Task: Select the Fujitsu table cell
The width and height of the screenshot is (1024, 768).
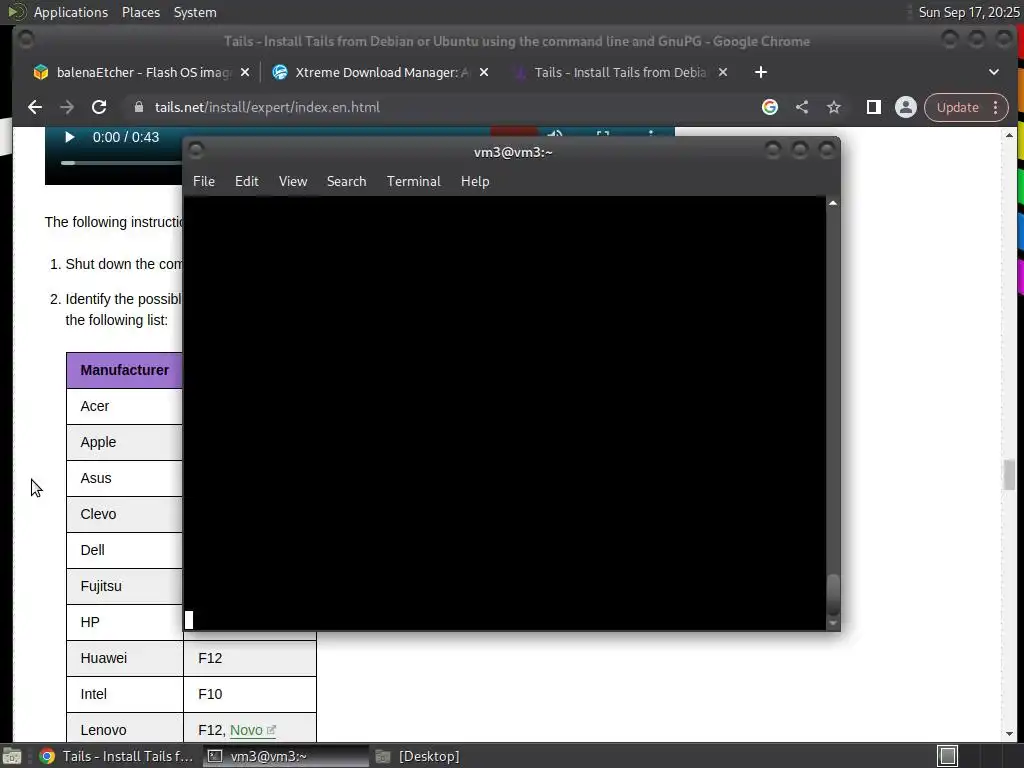Action: pos(125,586)
